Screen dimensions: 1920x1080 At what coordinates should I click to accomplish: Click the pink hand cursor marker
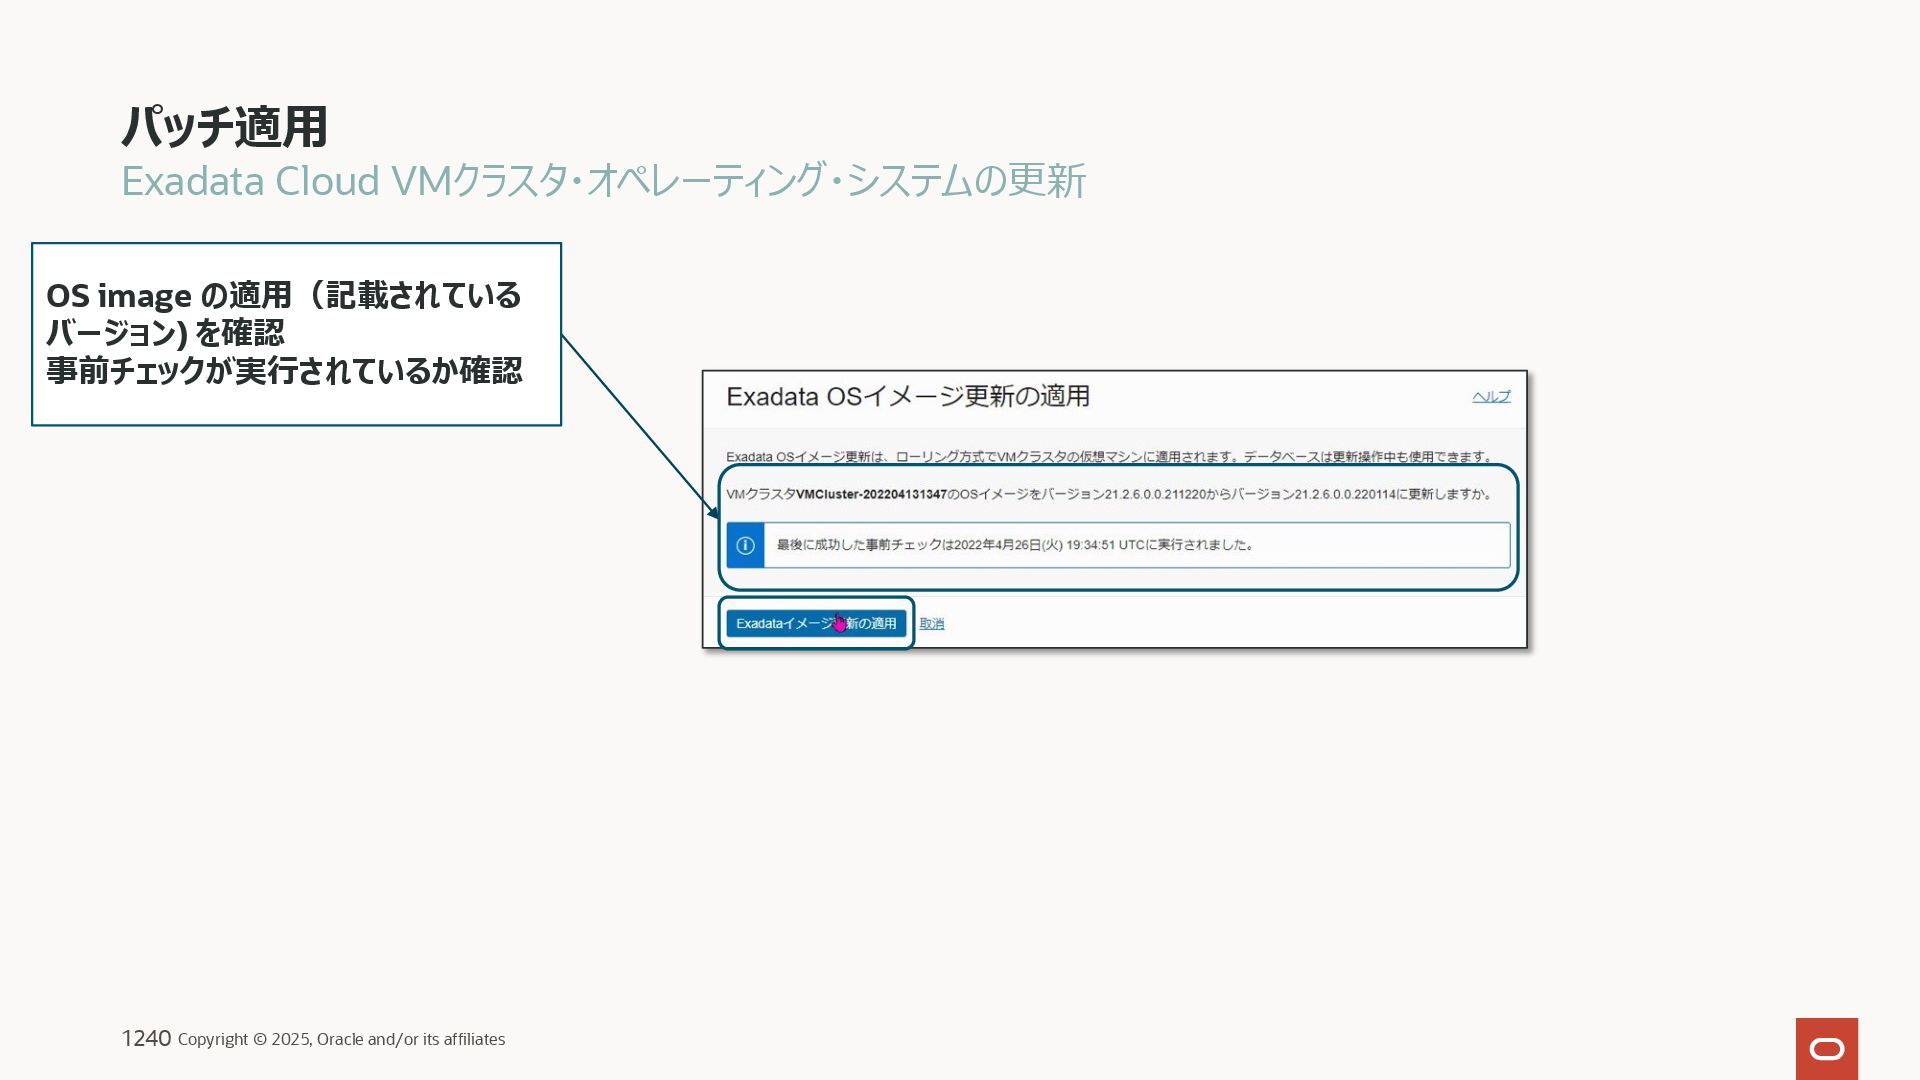pyautogui.click(x=839, y=623)
